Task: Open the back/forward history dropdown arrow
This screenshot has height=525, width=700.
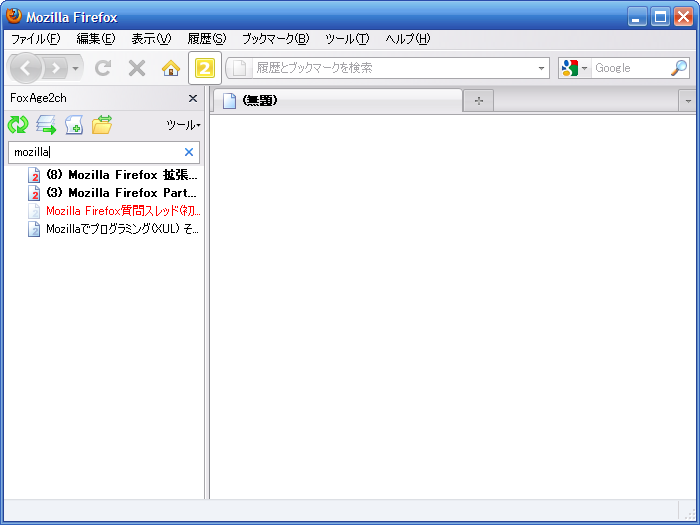Action: point(75,68)
